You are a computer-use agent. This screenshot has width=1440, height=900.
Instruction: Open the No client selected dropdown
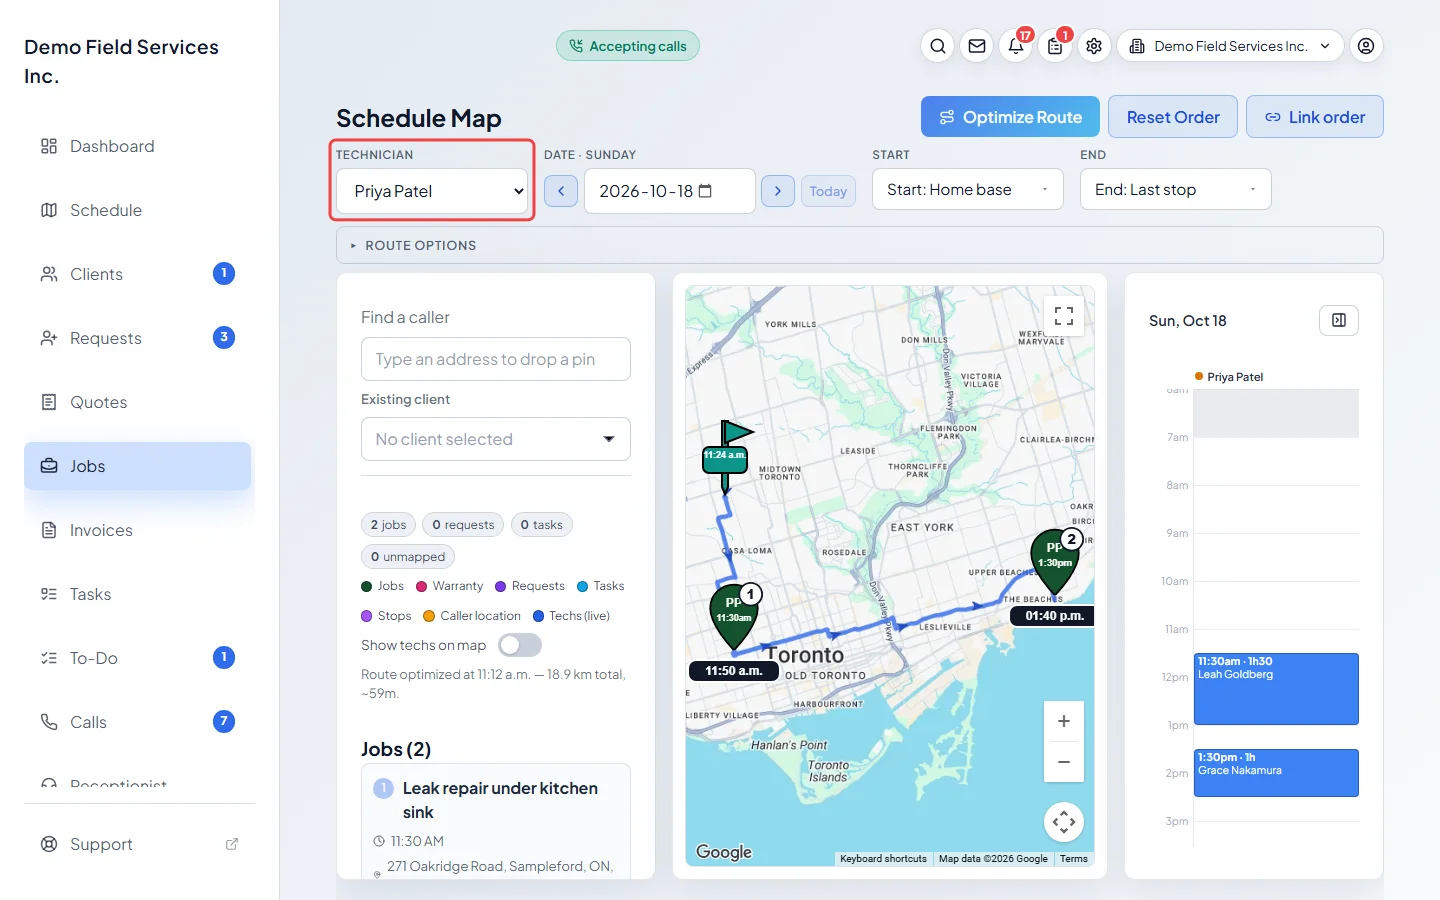click(x=496, y=439)
